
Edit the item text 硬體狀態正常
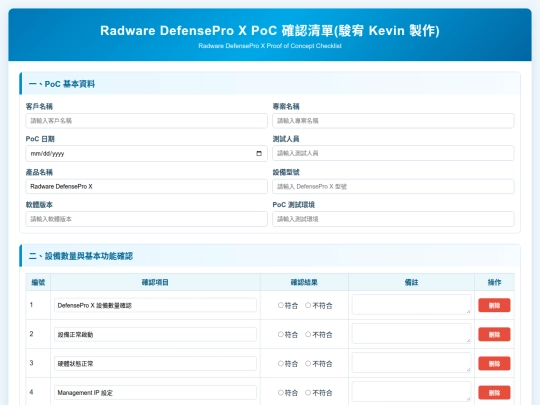pyautogui.click(x=155, y=363)
